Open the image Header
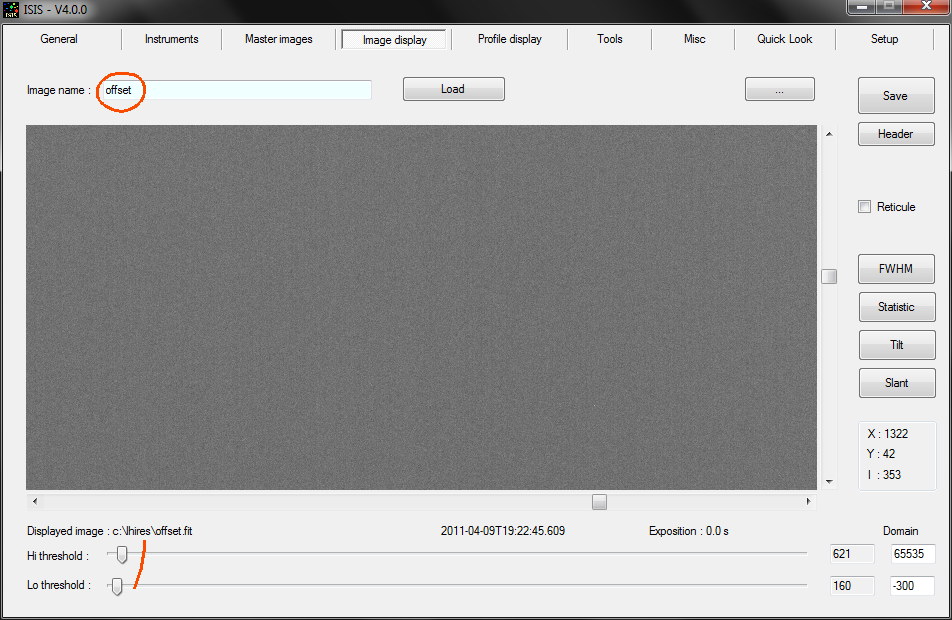The image size is (952, 620). (896, 134)
